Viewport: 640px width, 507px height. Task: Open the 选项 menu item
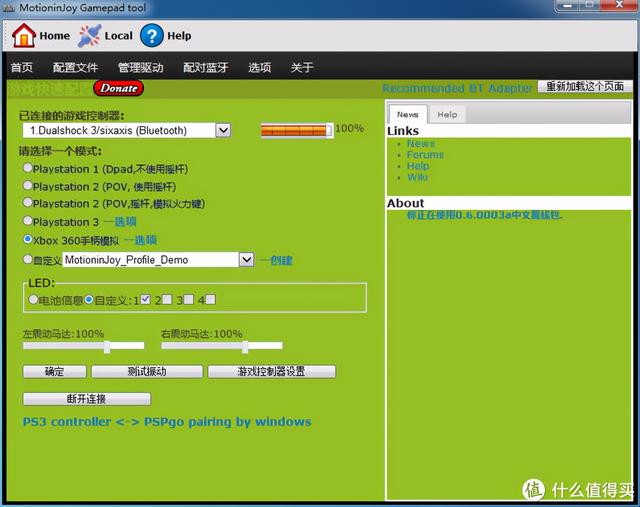click(260, 67)
